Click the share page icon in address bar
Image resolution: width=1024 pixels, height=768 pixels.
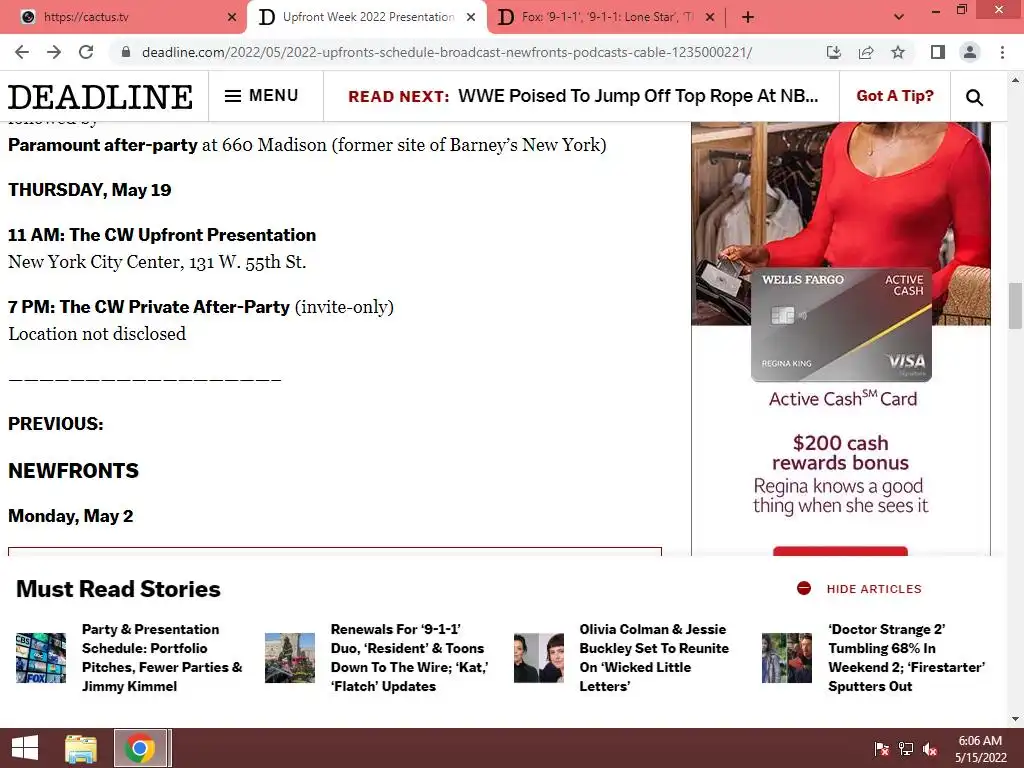point(866,52)
